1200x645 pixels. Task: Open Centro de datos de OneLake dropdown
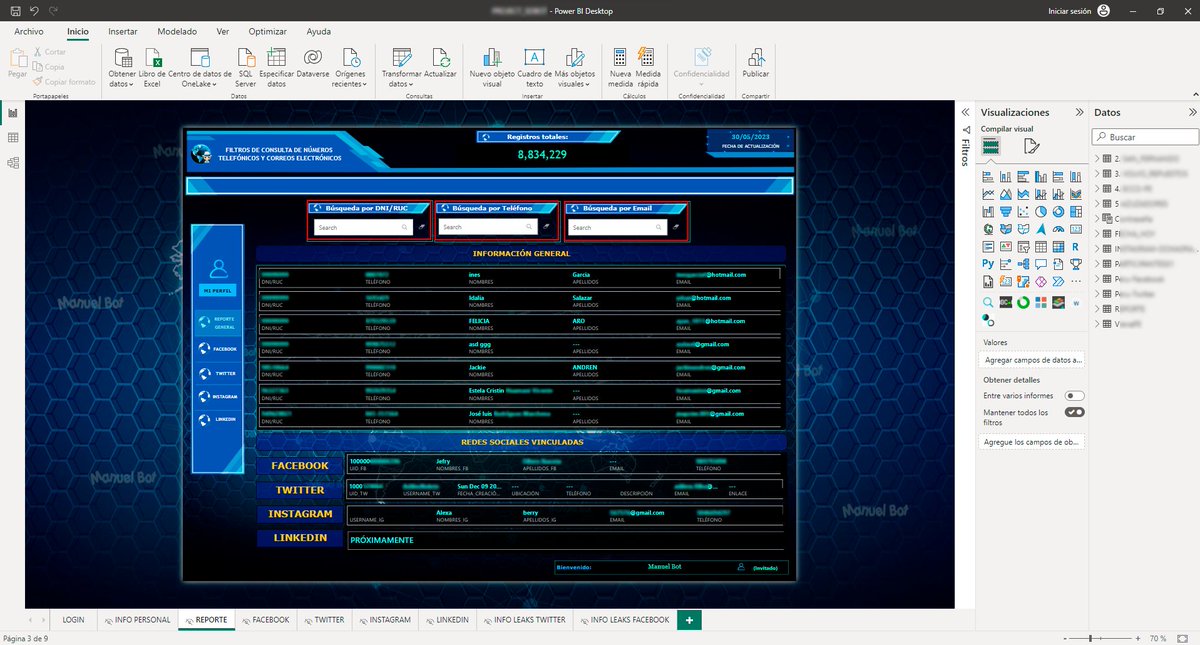point(199,67)
